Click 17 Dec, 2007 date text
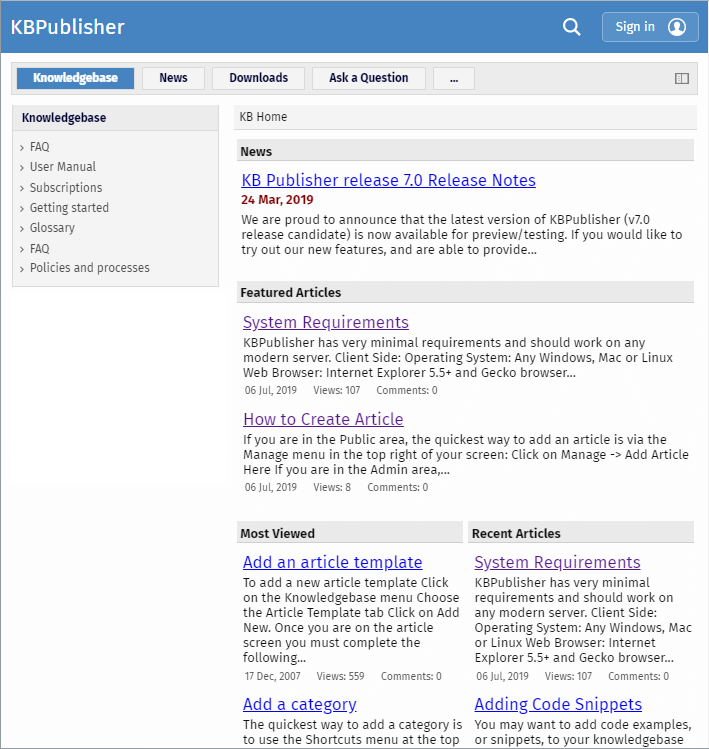The width and height of the screenshot is (709, 749). click(x=272, y=676)
